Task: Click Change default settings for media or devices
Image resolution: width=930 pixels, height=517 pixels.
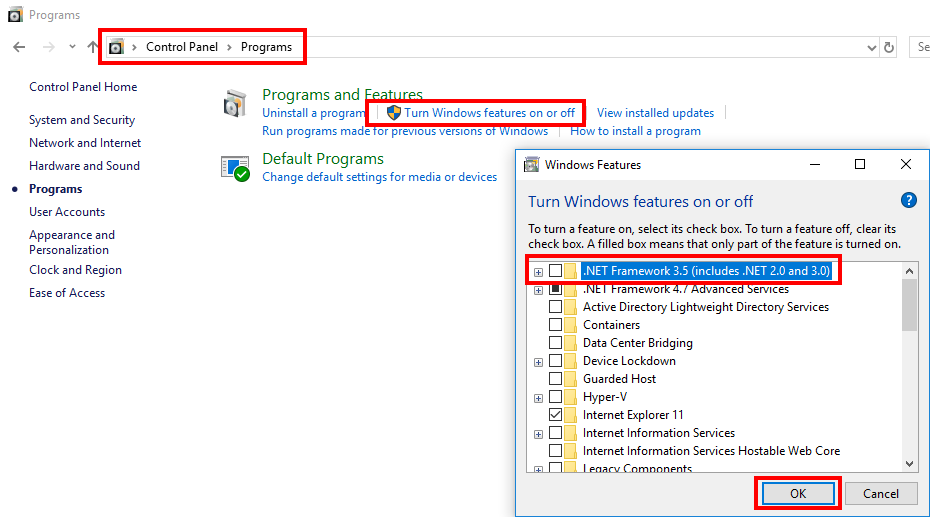Action: (380, 177)
